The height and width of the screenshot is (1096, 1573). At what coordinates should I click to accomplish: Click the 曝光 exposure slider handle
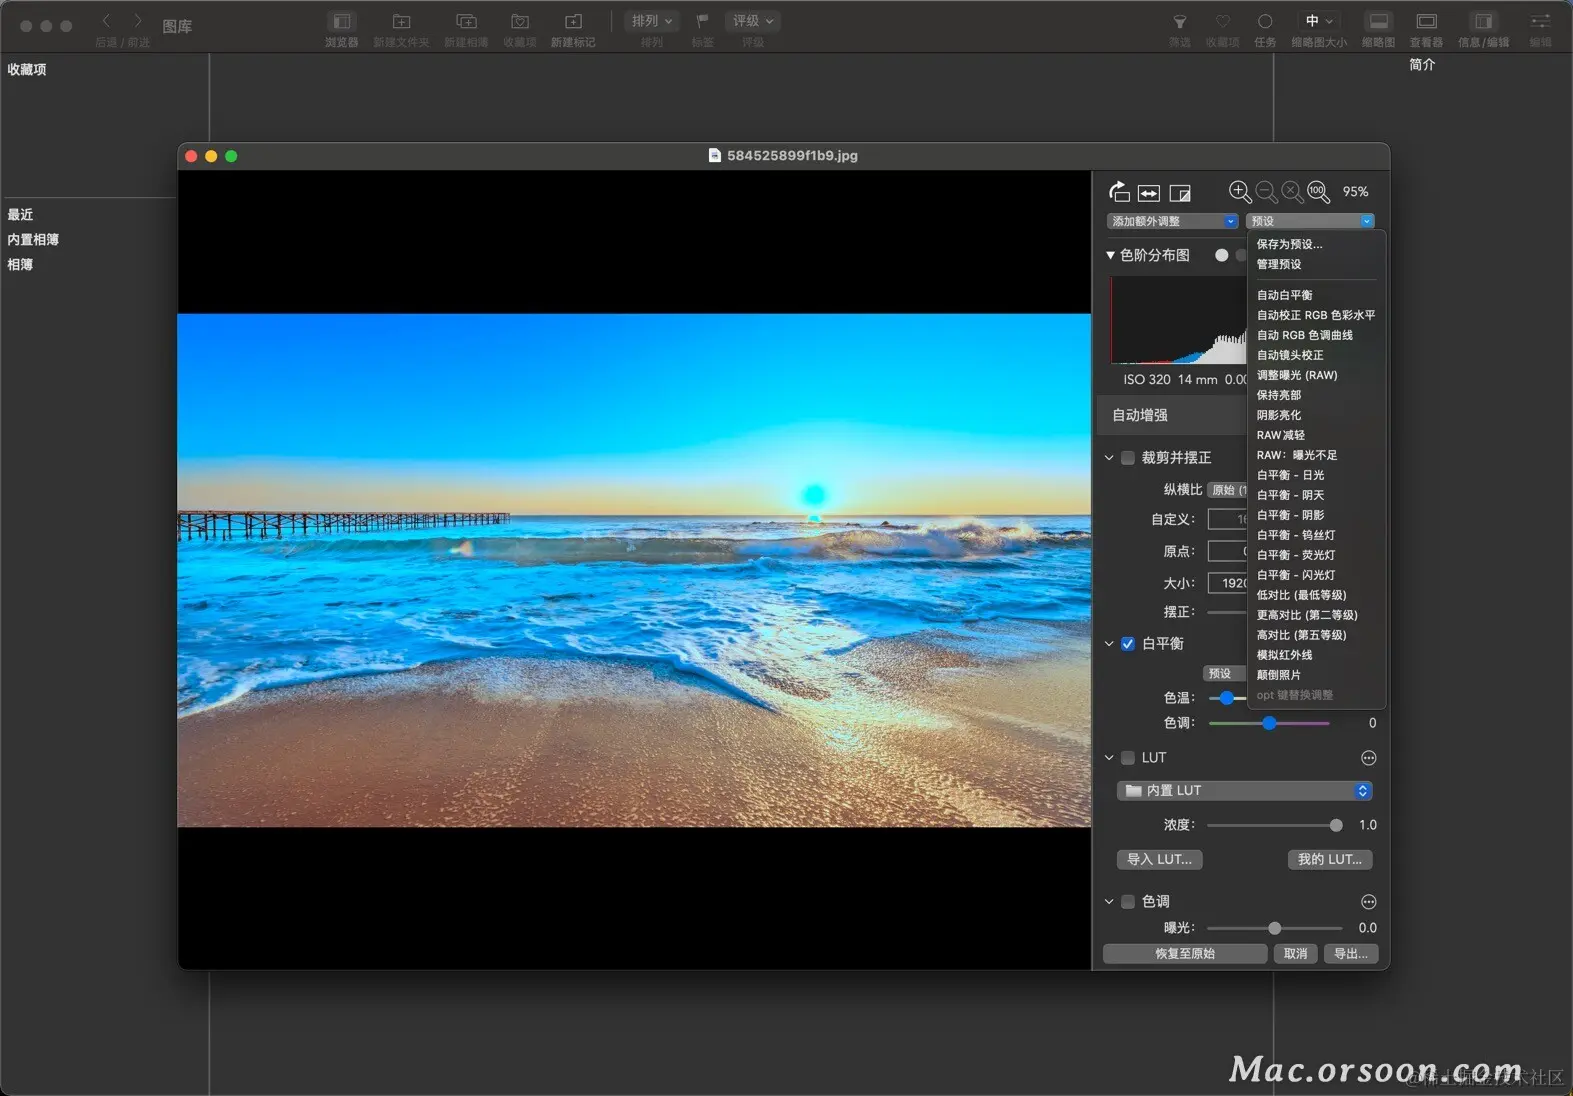1274,928
